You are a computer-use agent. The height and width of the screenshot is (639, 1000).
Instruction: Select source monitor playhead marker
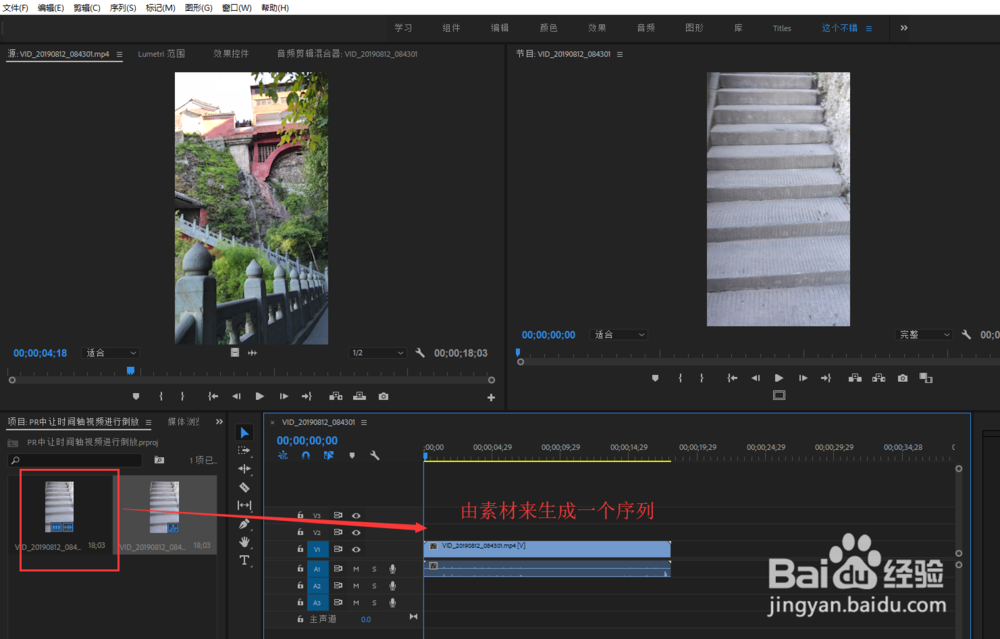(131, 371)
